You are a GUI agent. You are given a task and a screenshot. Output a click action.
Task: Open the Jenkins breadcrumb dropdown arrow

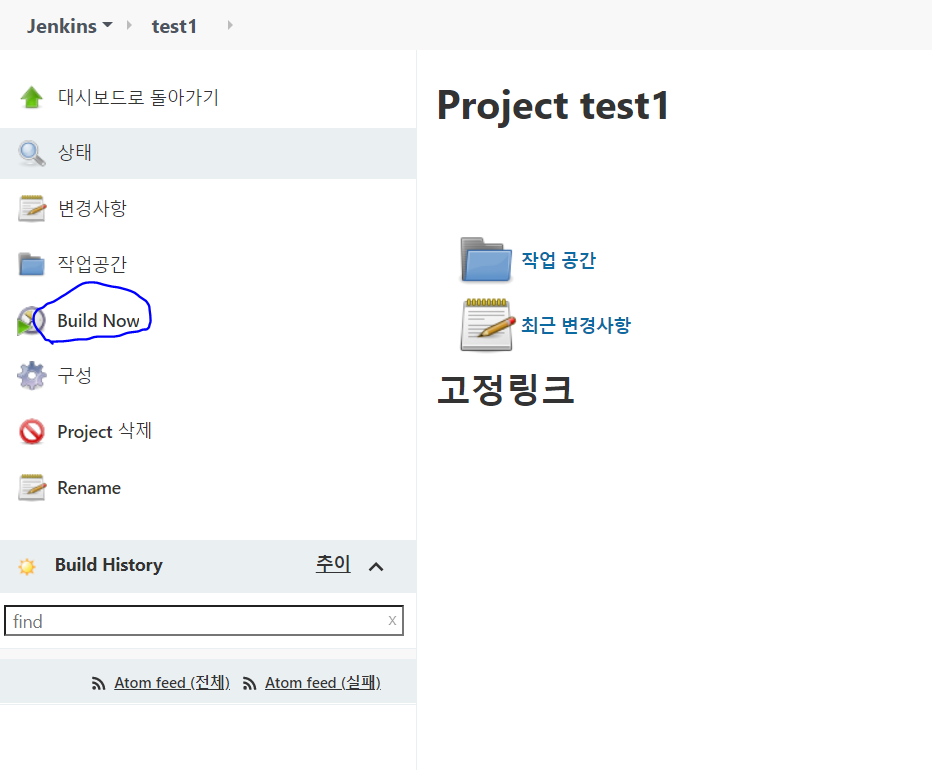(108, 25)
